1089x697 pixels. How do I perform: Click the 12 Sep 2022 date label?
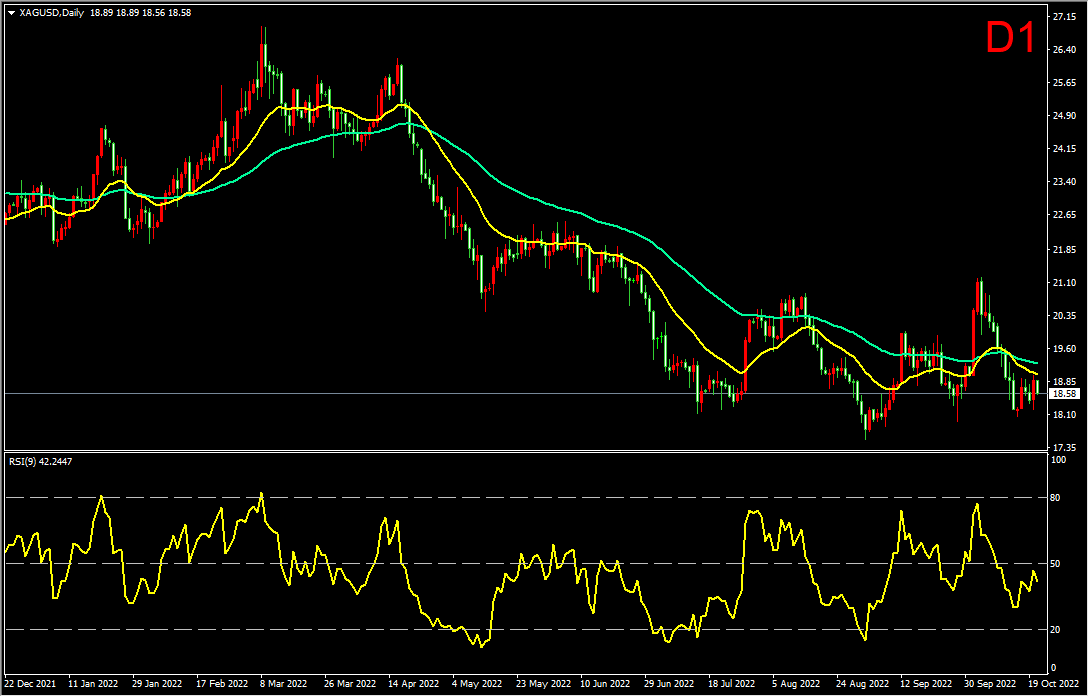[926, 683]
